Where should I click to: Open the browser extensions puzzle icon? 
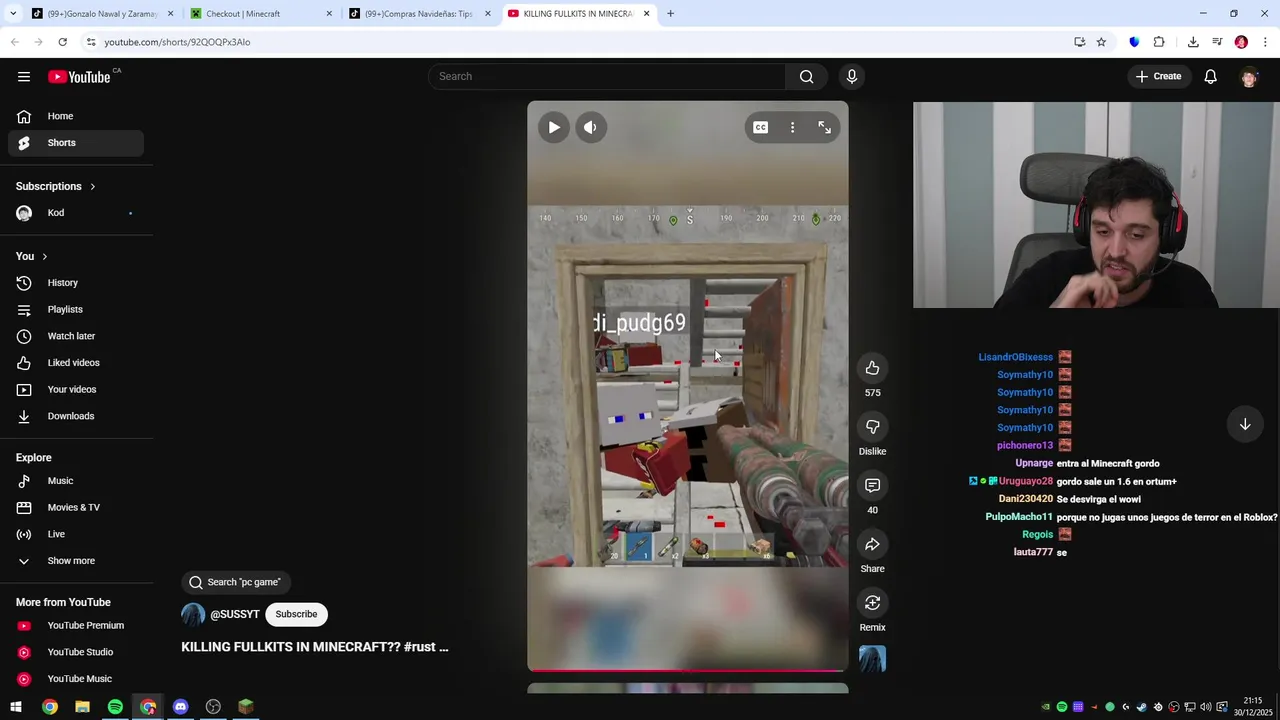(x=1159, y=42)
